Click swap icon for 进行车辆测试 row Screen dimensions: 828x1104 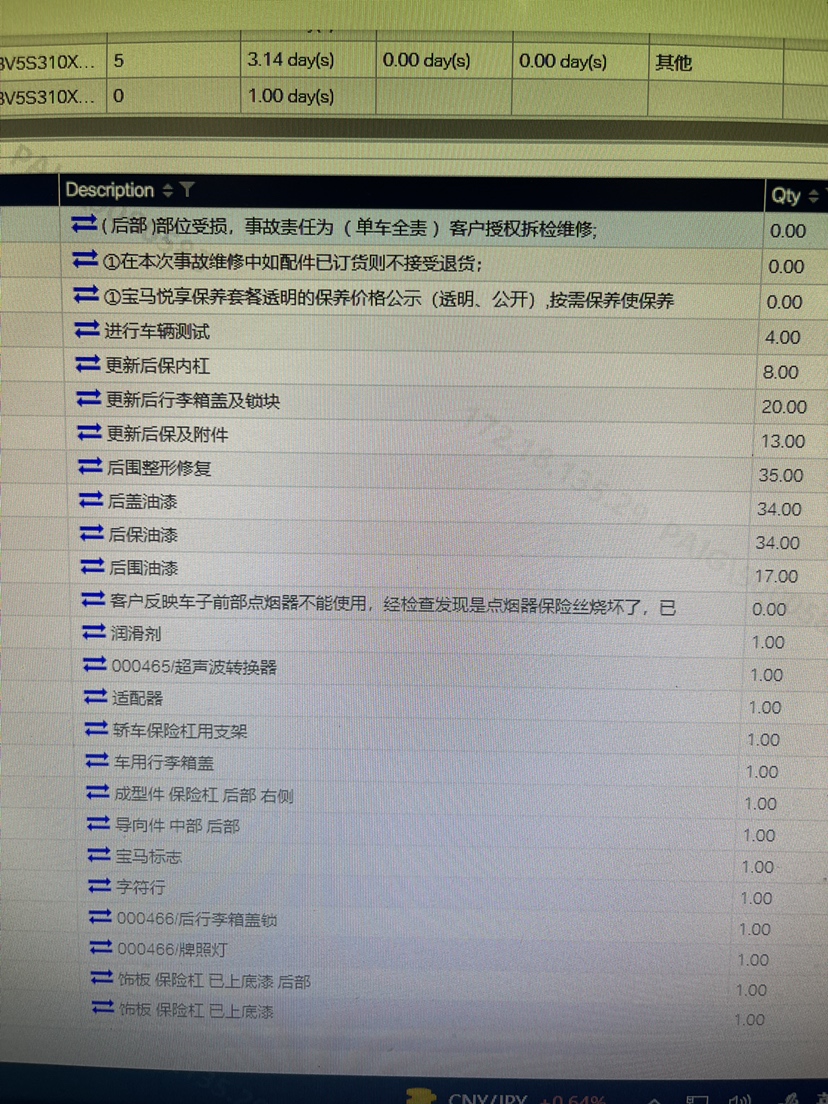coord(87,329)
